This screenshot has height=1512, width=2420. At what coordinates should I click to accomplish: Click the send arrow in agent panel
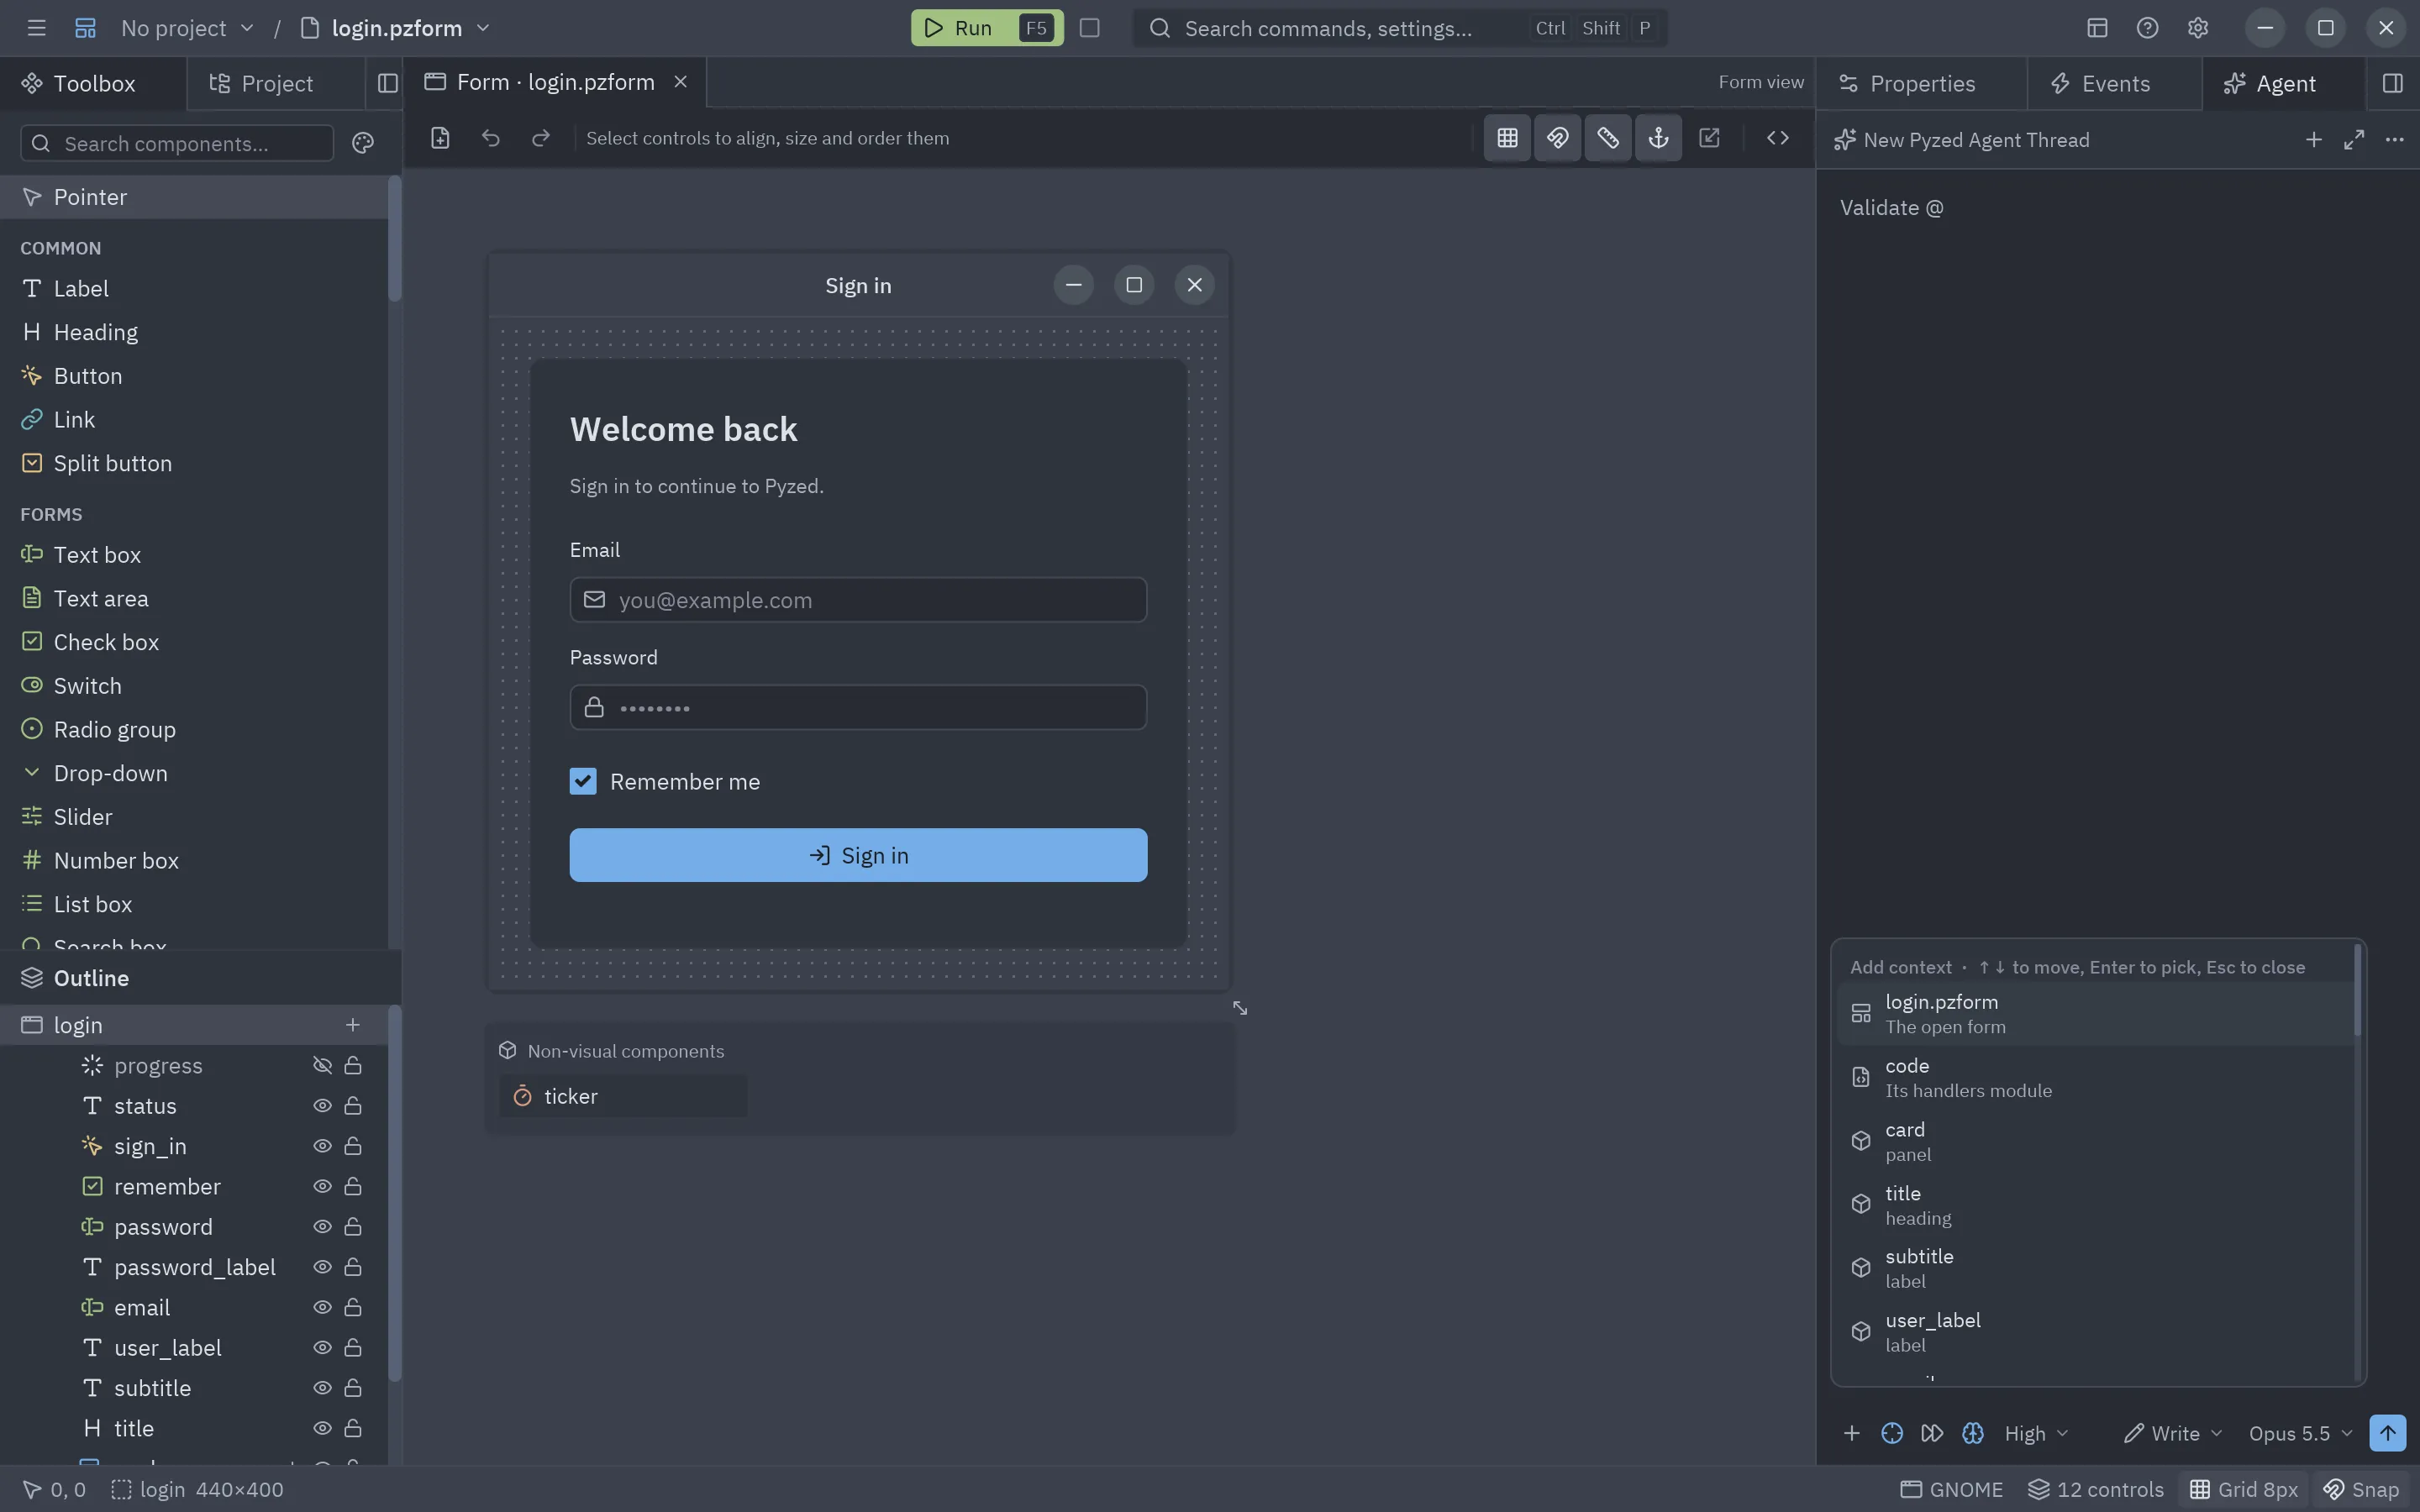point(2387,1433)
